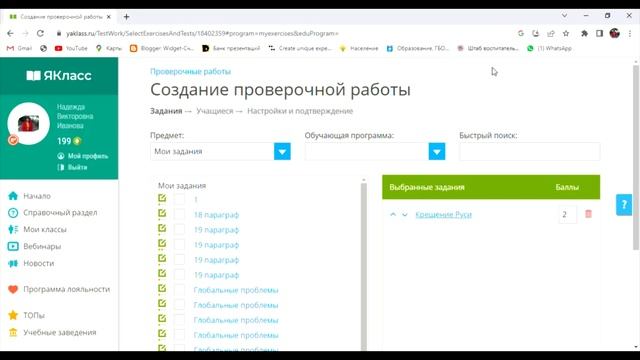Select the Задания step
640x360 pixels.
pos(166,111)
